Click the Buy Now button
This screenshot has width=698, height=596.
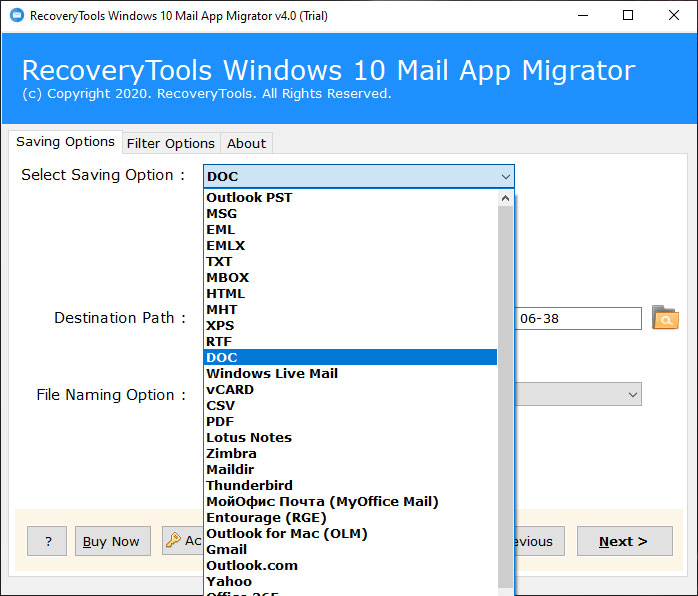[x=113, y=541]
